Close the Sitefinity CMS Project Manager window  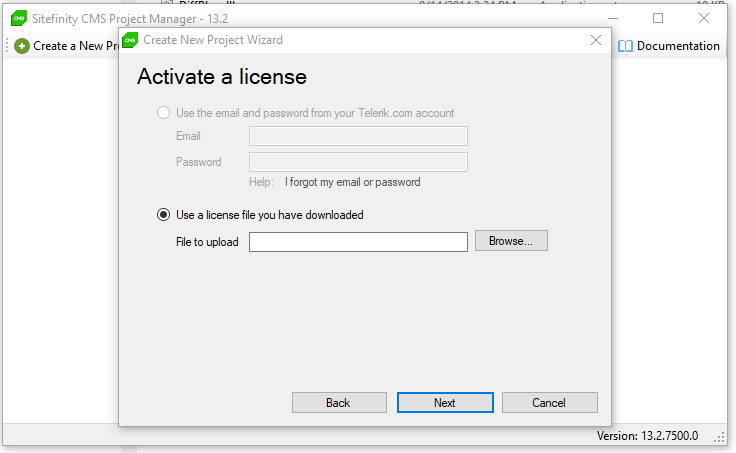click(704, 18)
